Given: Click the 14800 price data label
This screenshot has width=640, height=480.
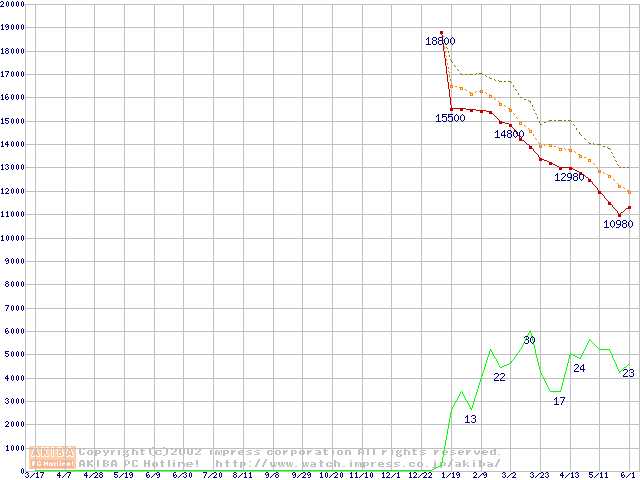Looking at the screenshot, I should pos(509,134).
